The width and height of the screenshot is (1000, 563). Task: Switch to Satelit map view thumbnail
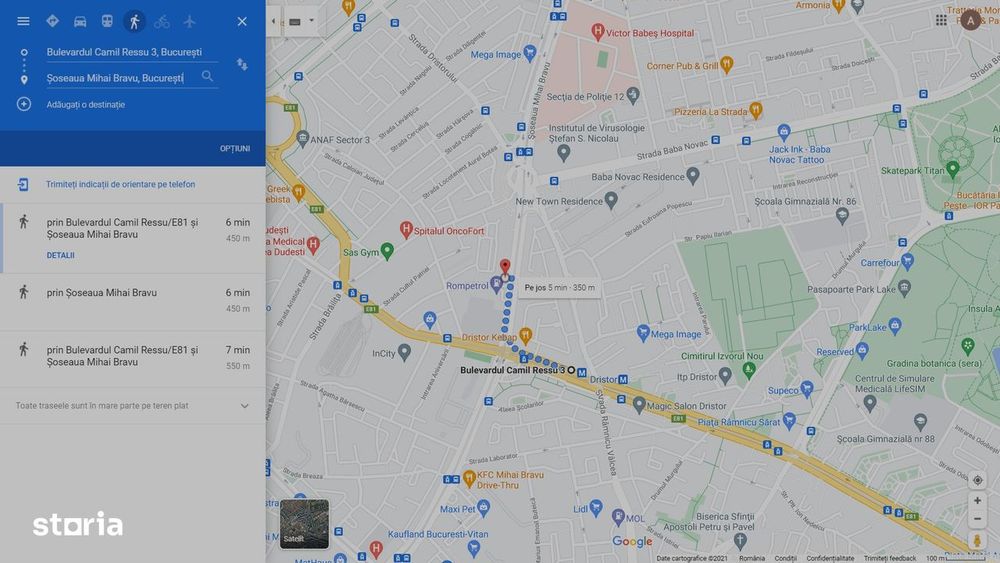304,524
